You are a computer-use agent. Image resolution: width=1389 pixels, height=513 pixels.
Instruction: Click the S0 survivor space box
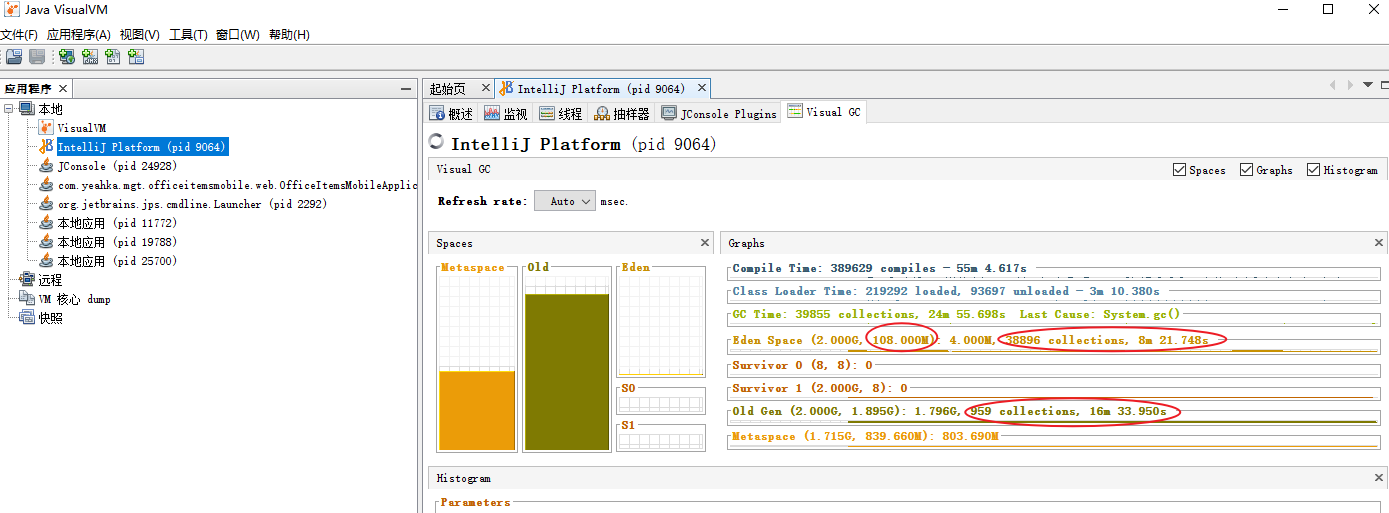click(x=661, y=400)
